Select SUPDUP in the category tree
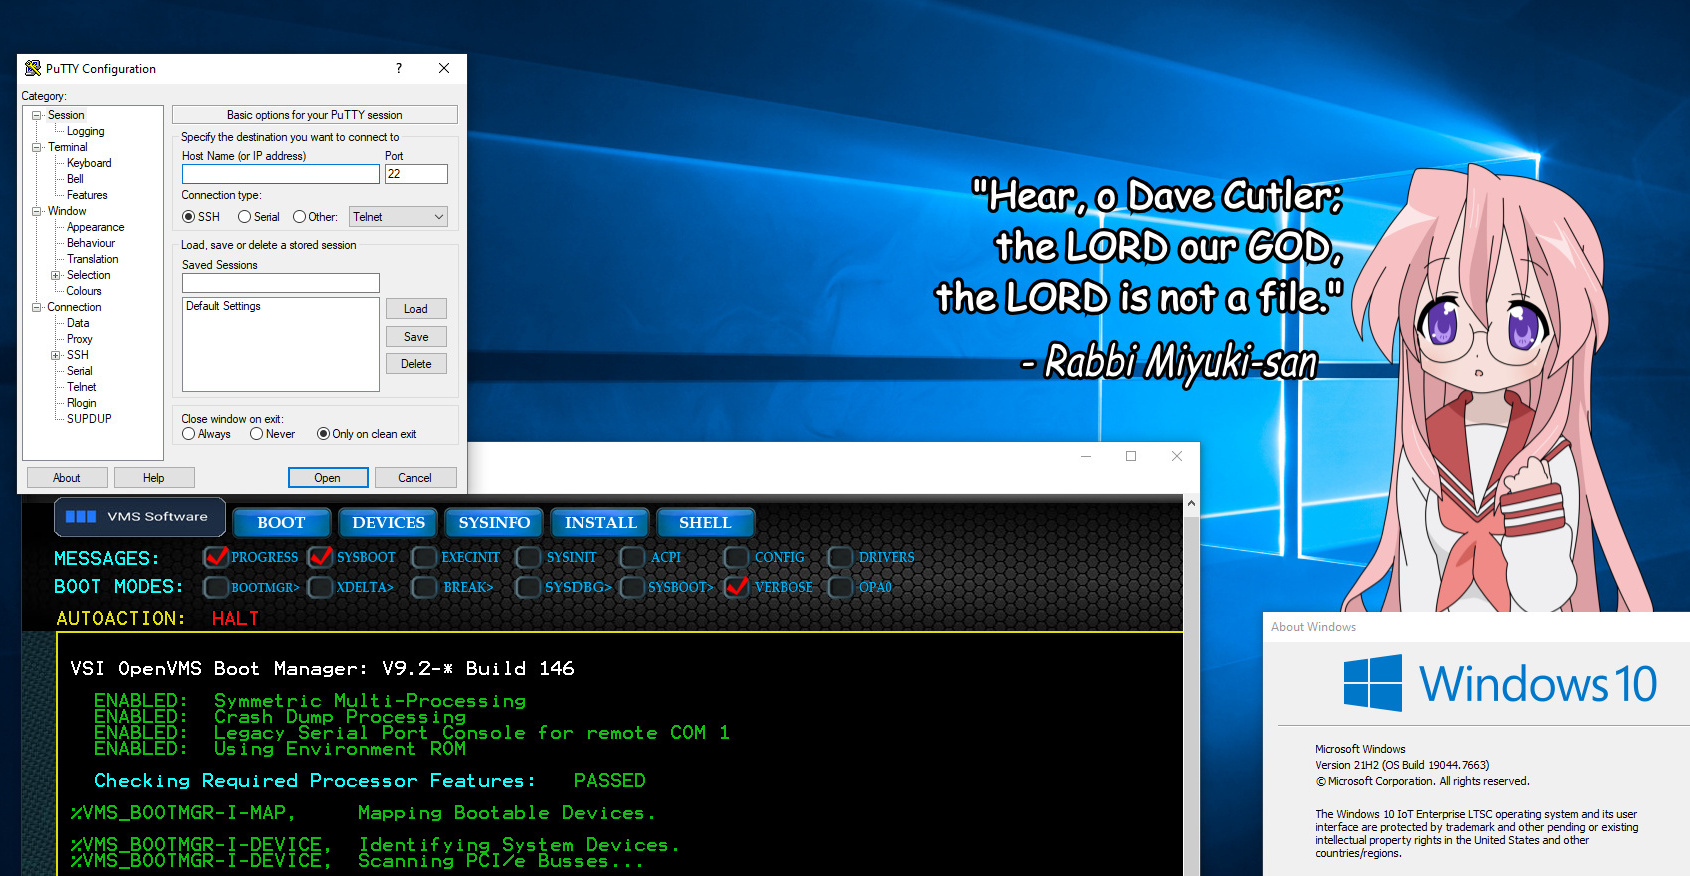1690x876 pixels. tap(89, 419)
